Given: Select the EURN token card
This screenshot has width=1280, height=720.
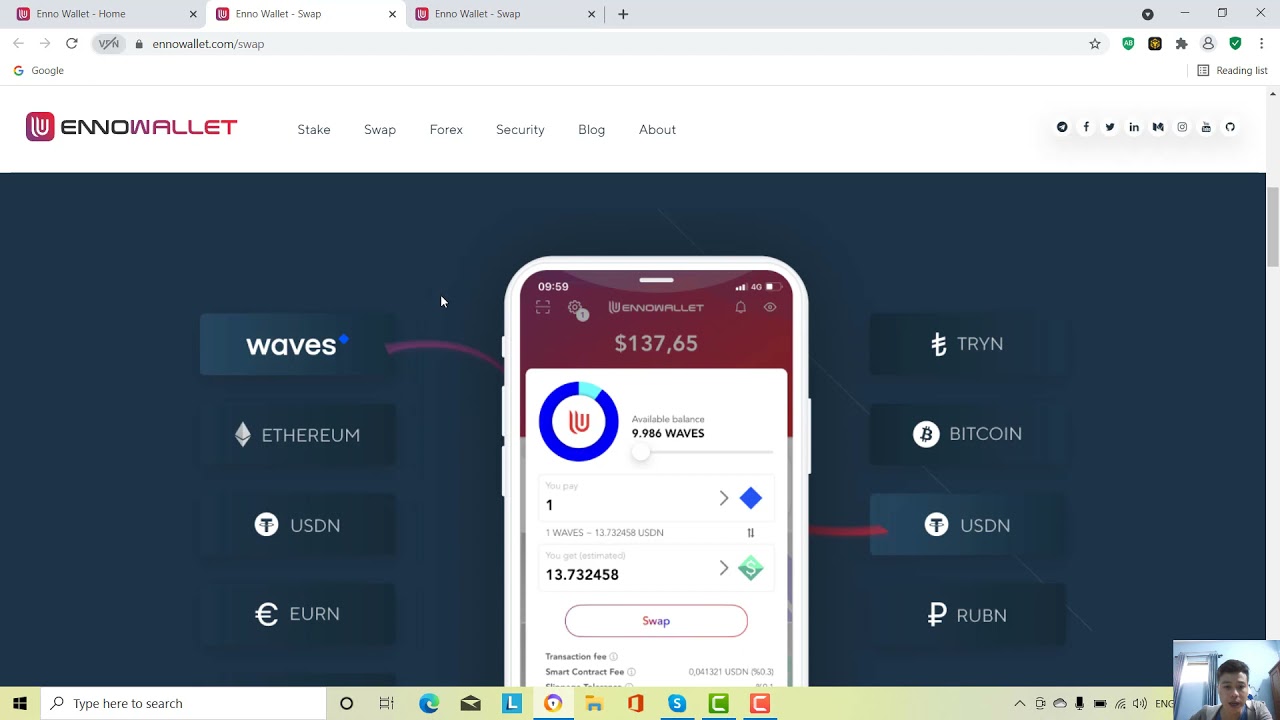Looking at the screenshot, I should [297, 614].
